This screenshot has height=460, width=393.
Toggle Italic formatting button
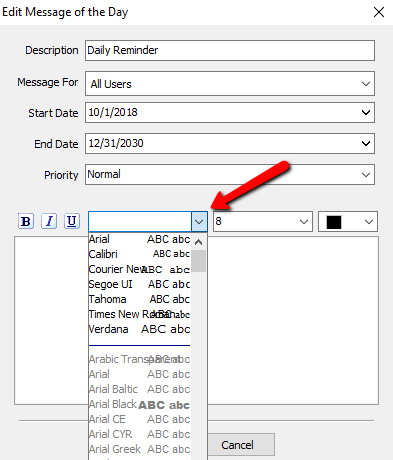pyautogui.click(x=49, y=221)
